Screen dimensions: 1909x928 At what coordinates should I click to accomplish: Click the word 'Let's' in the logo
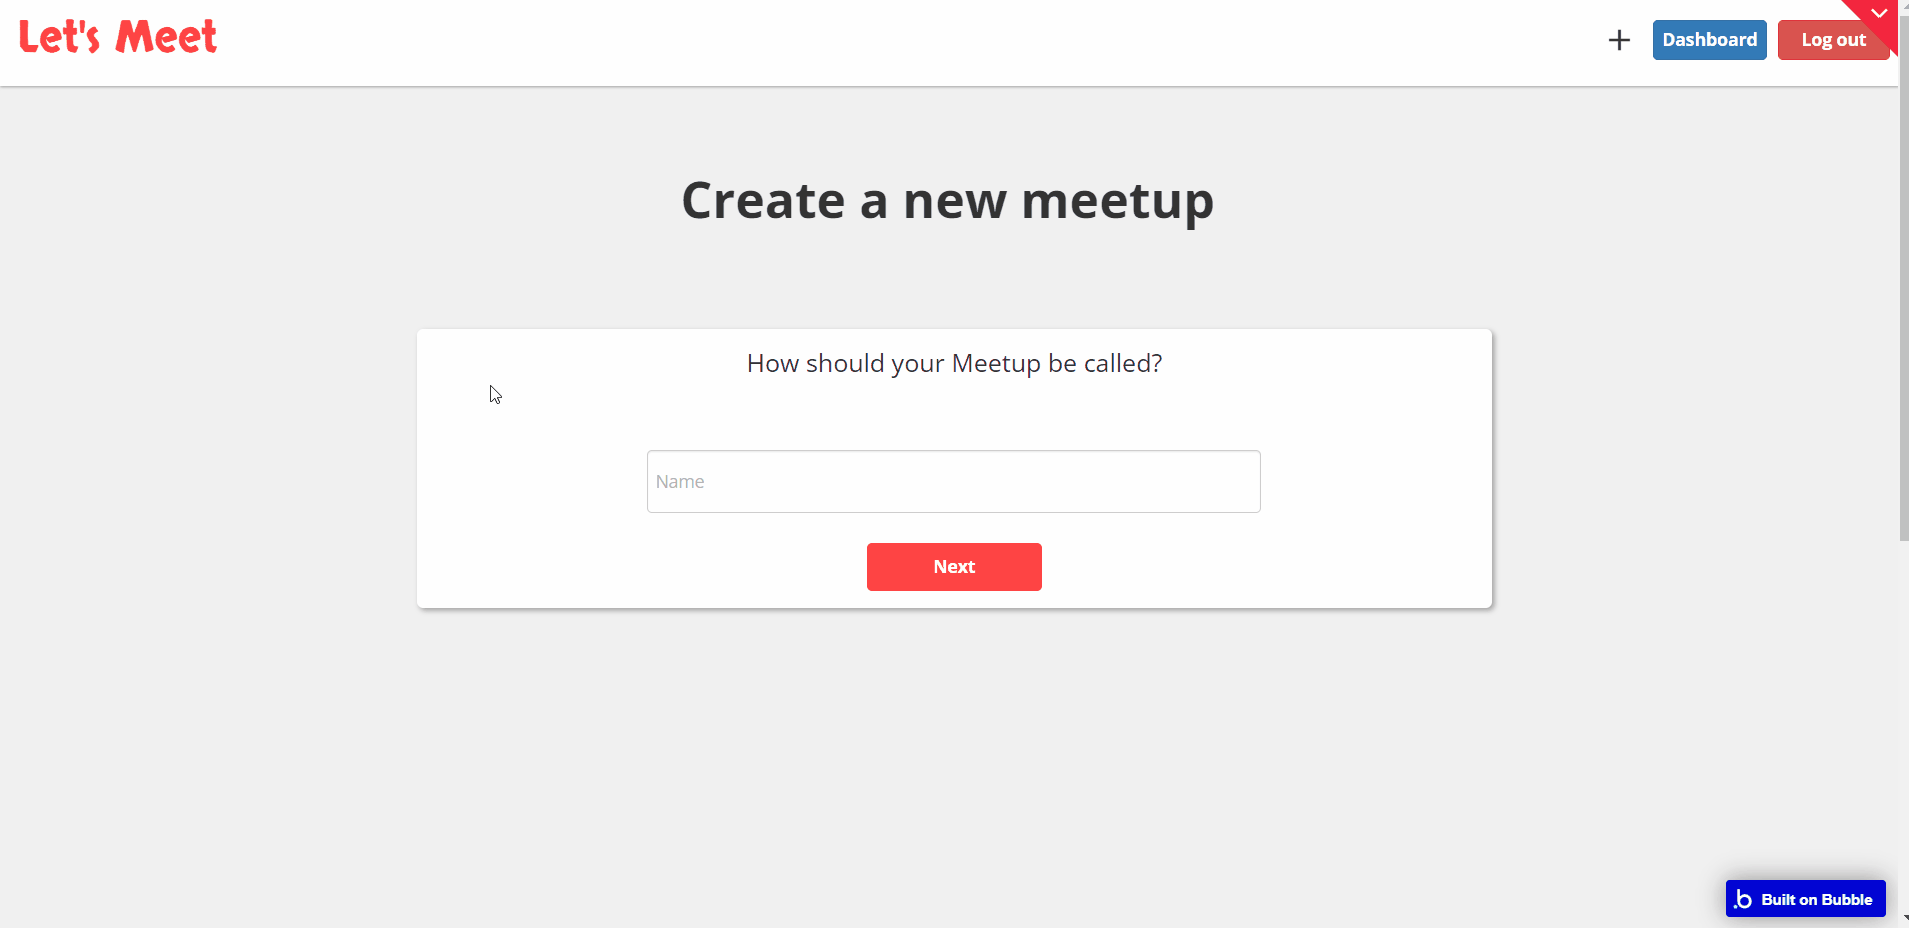pyautogui.click(x=59, y=38)
